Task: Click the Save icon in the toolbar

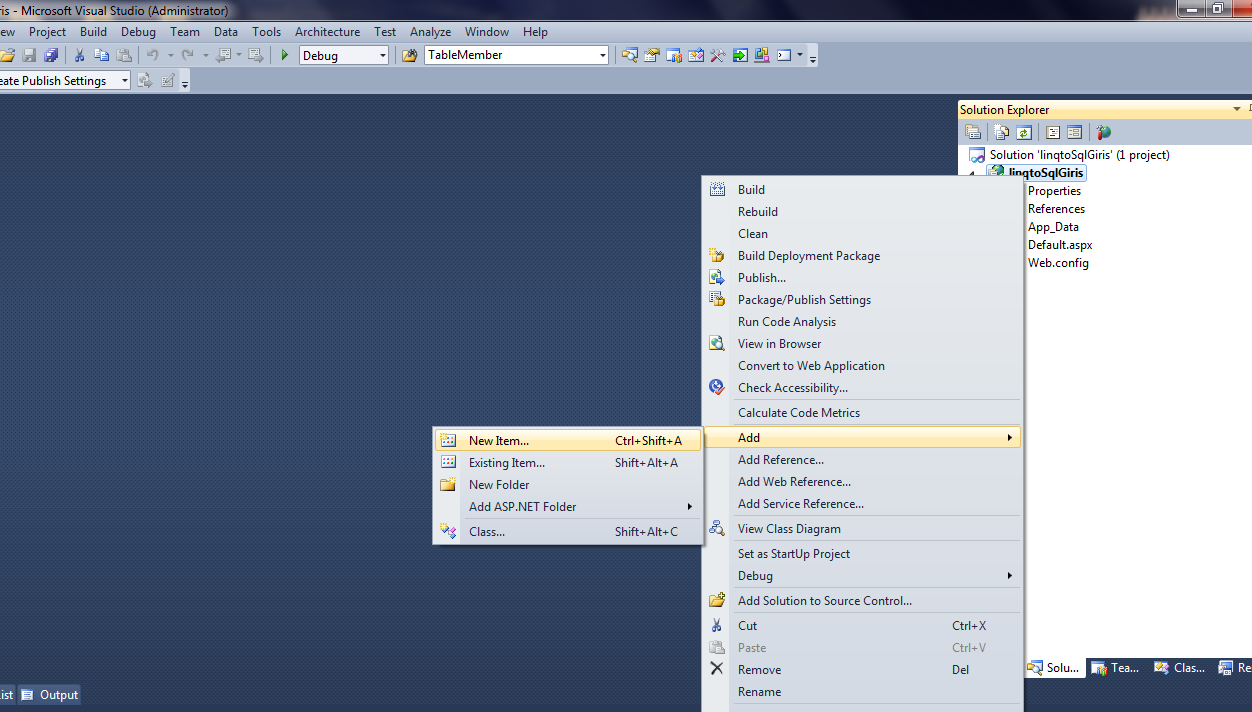Action: point(29,55)
